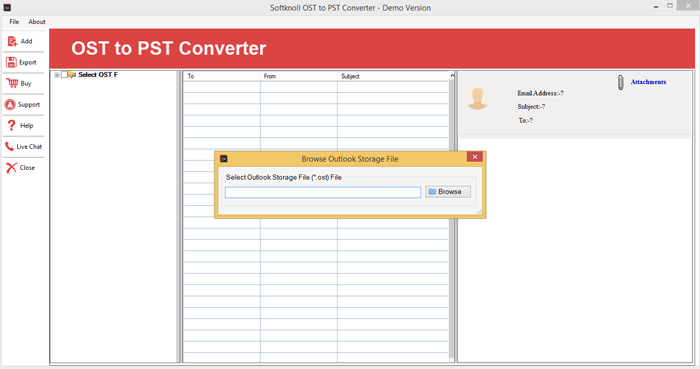
Task: Minimize the converter window
Action: pyautogui.click(x=656, y=7)
